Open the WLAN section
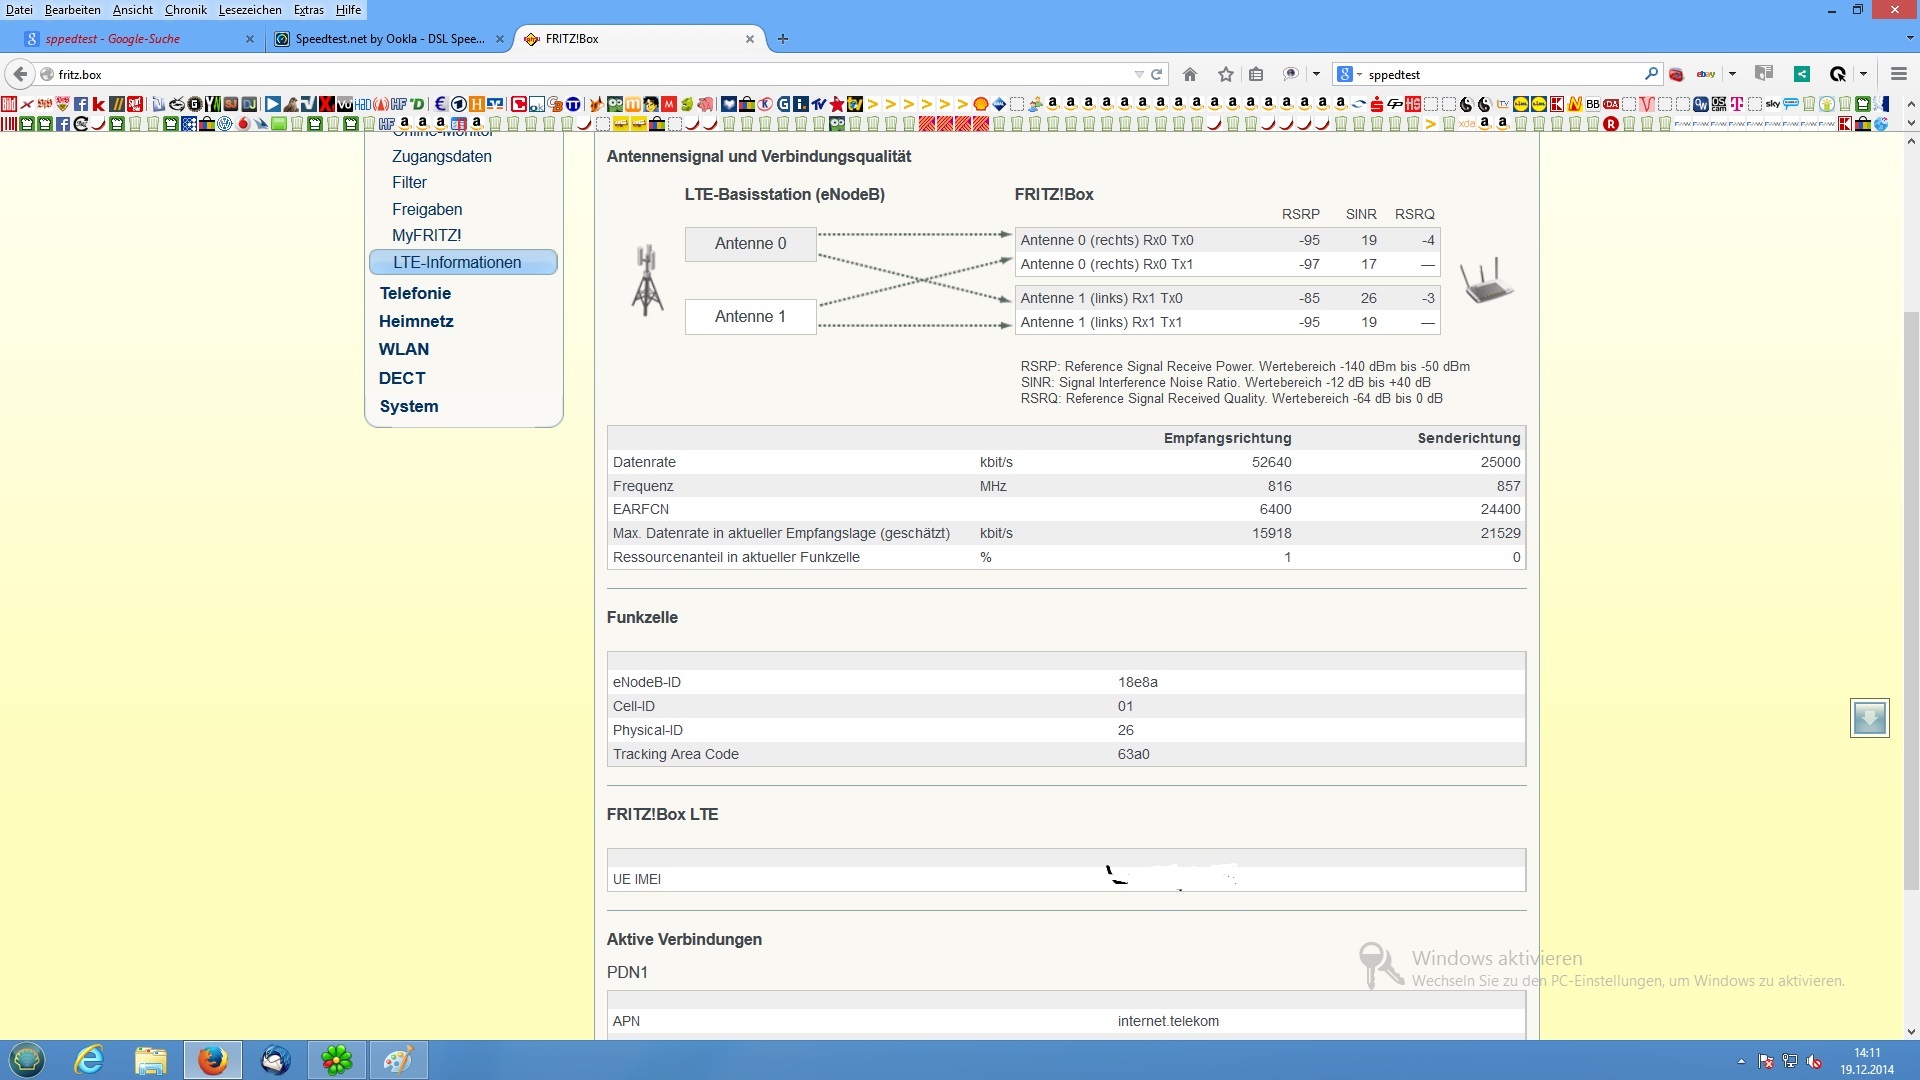The image size is (1920, 1080). coord(404,349)
